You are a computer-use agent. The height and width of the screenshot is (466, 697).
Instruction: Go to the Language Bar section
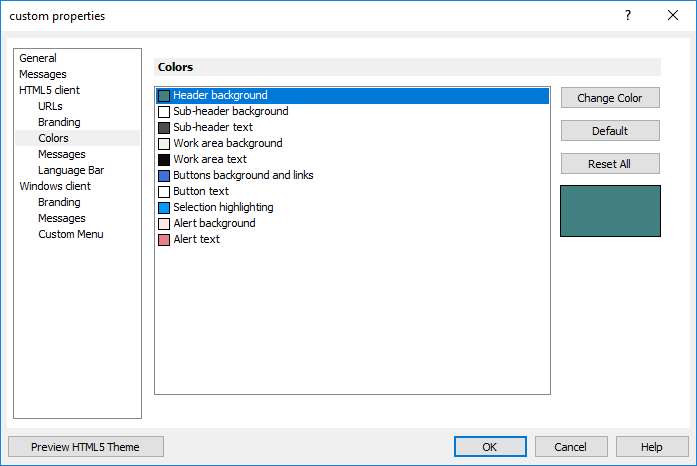pos(71,170)
